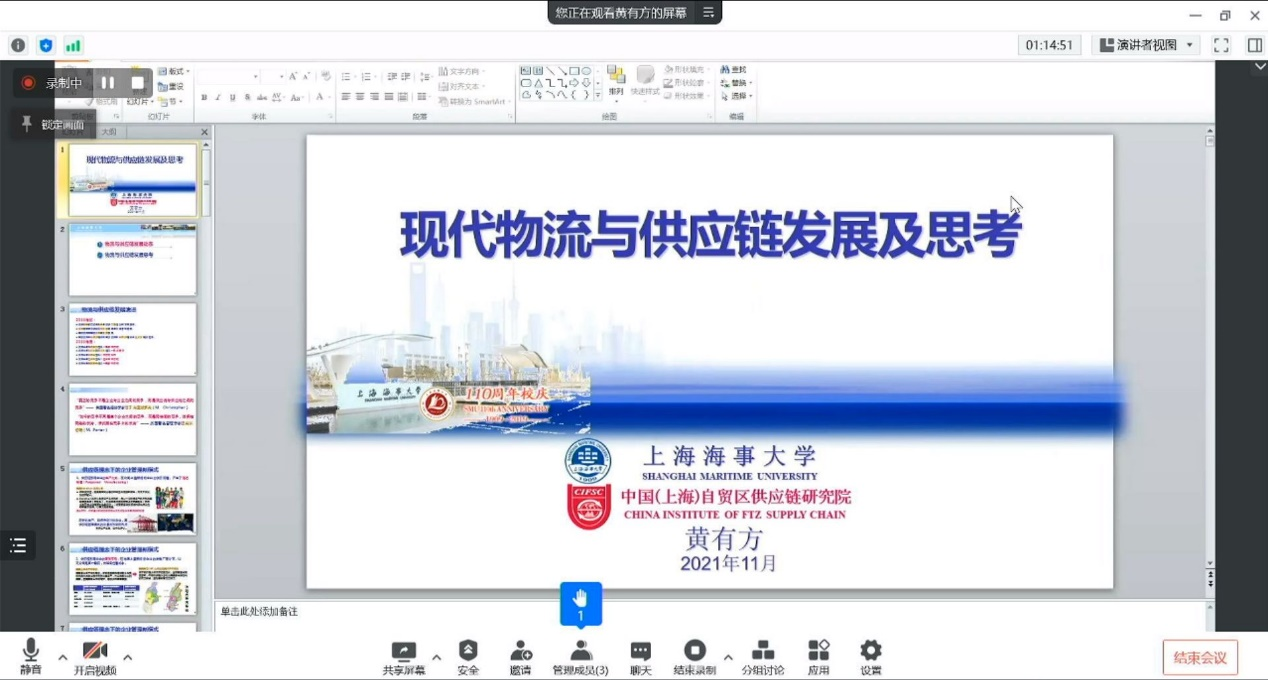Pin the view with 锁定画面
1268x680 pixels.
(53, 124)
